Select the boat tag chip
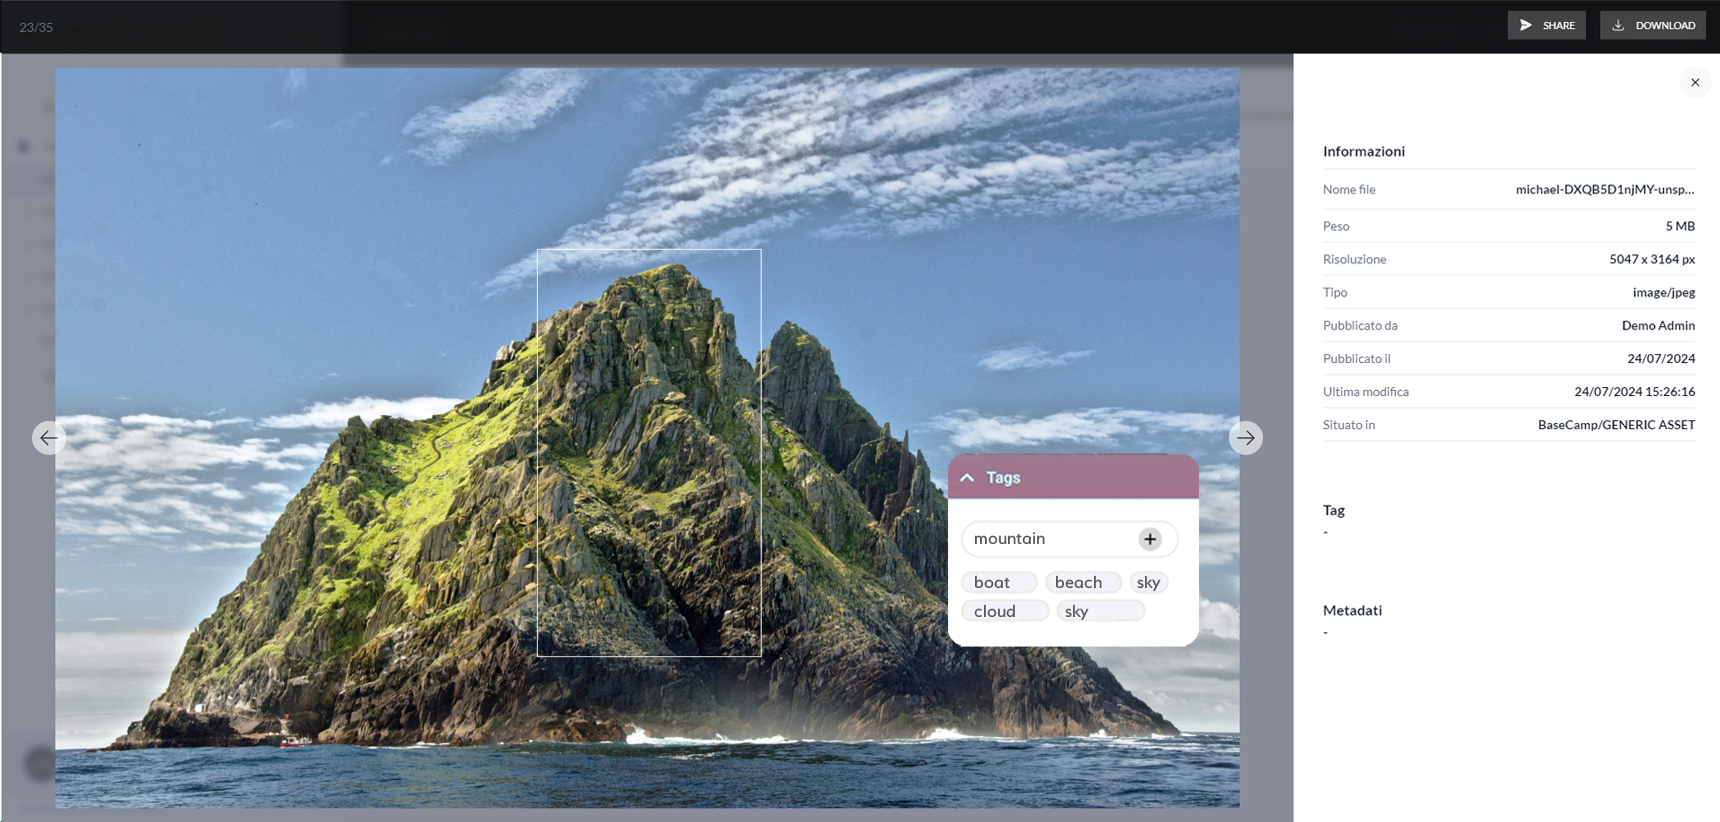The width and height of the screenshot is (1720, 822). 999,582
